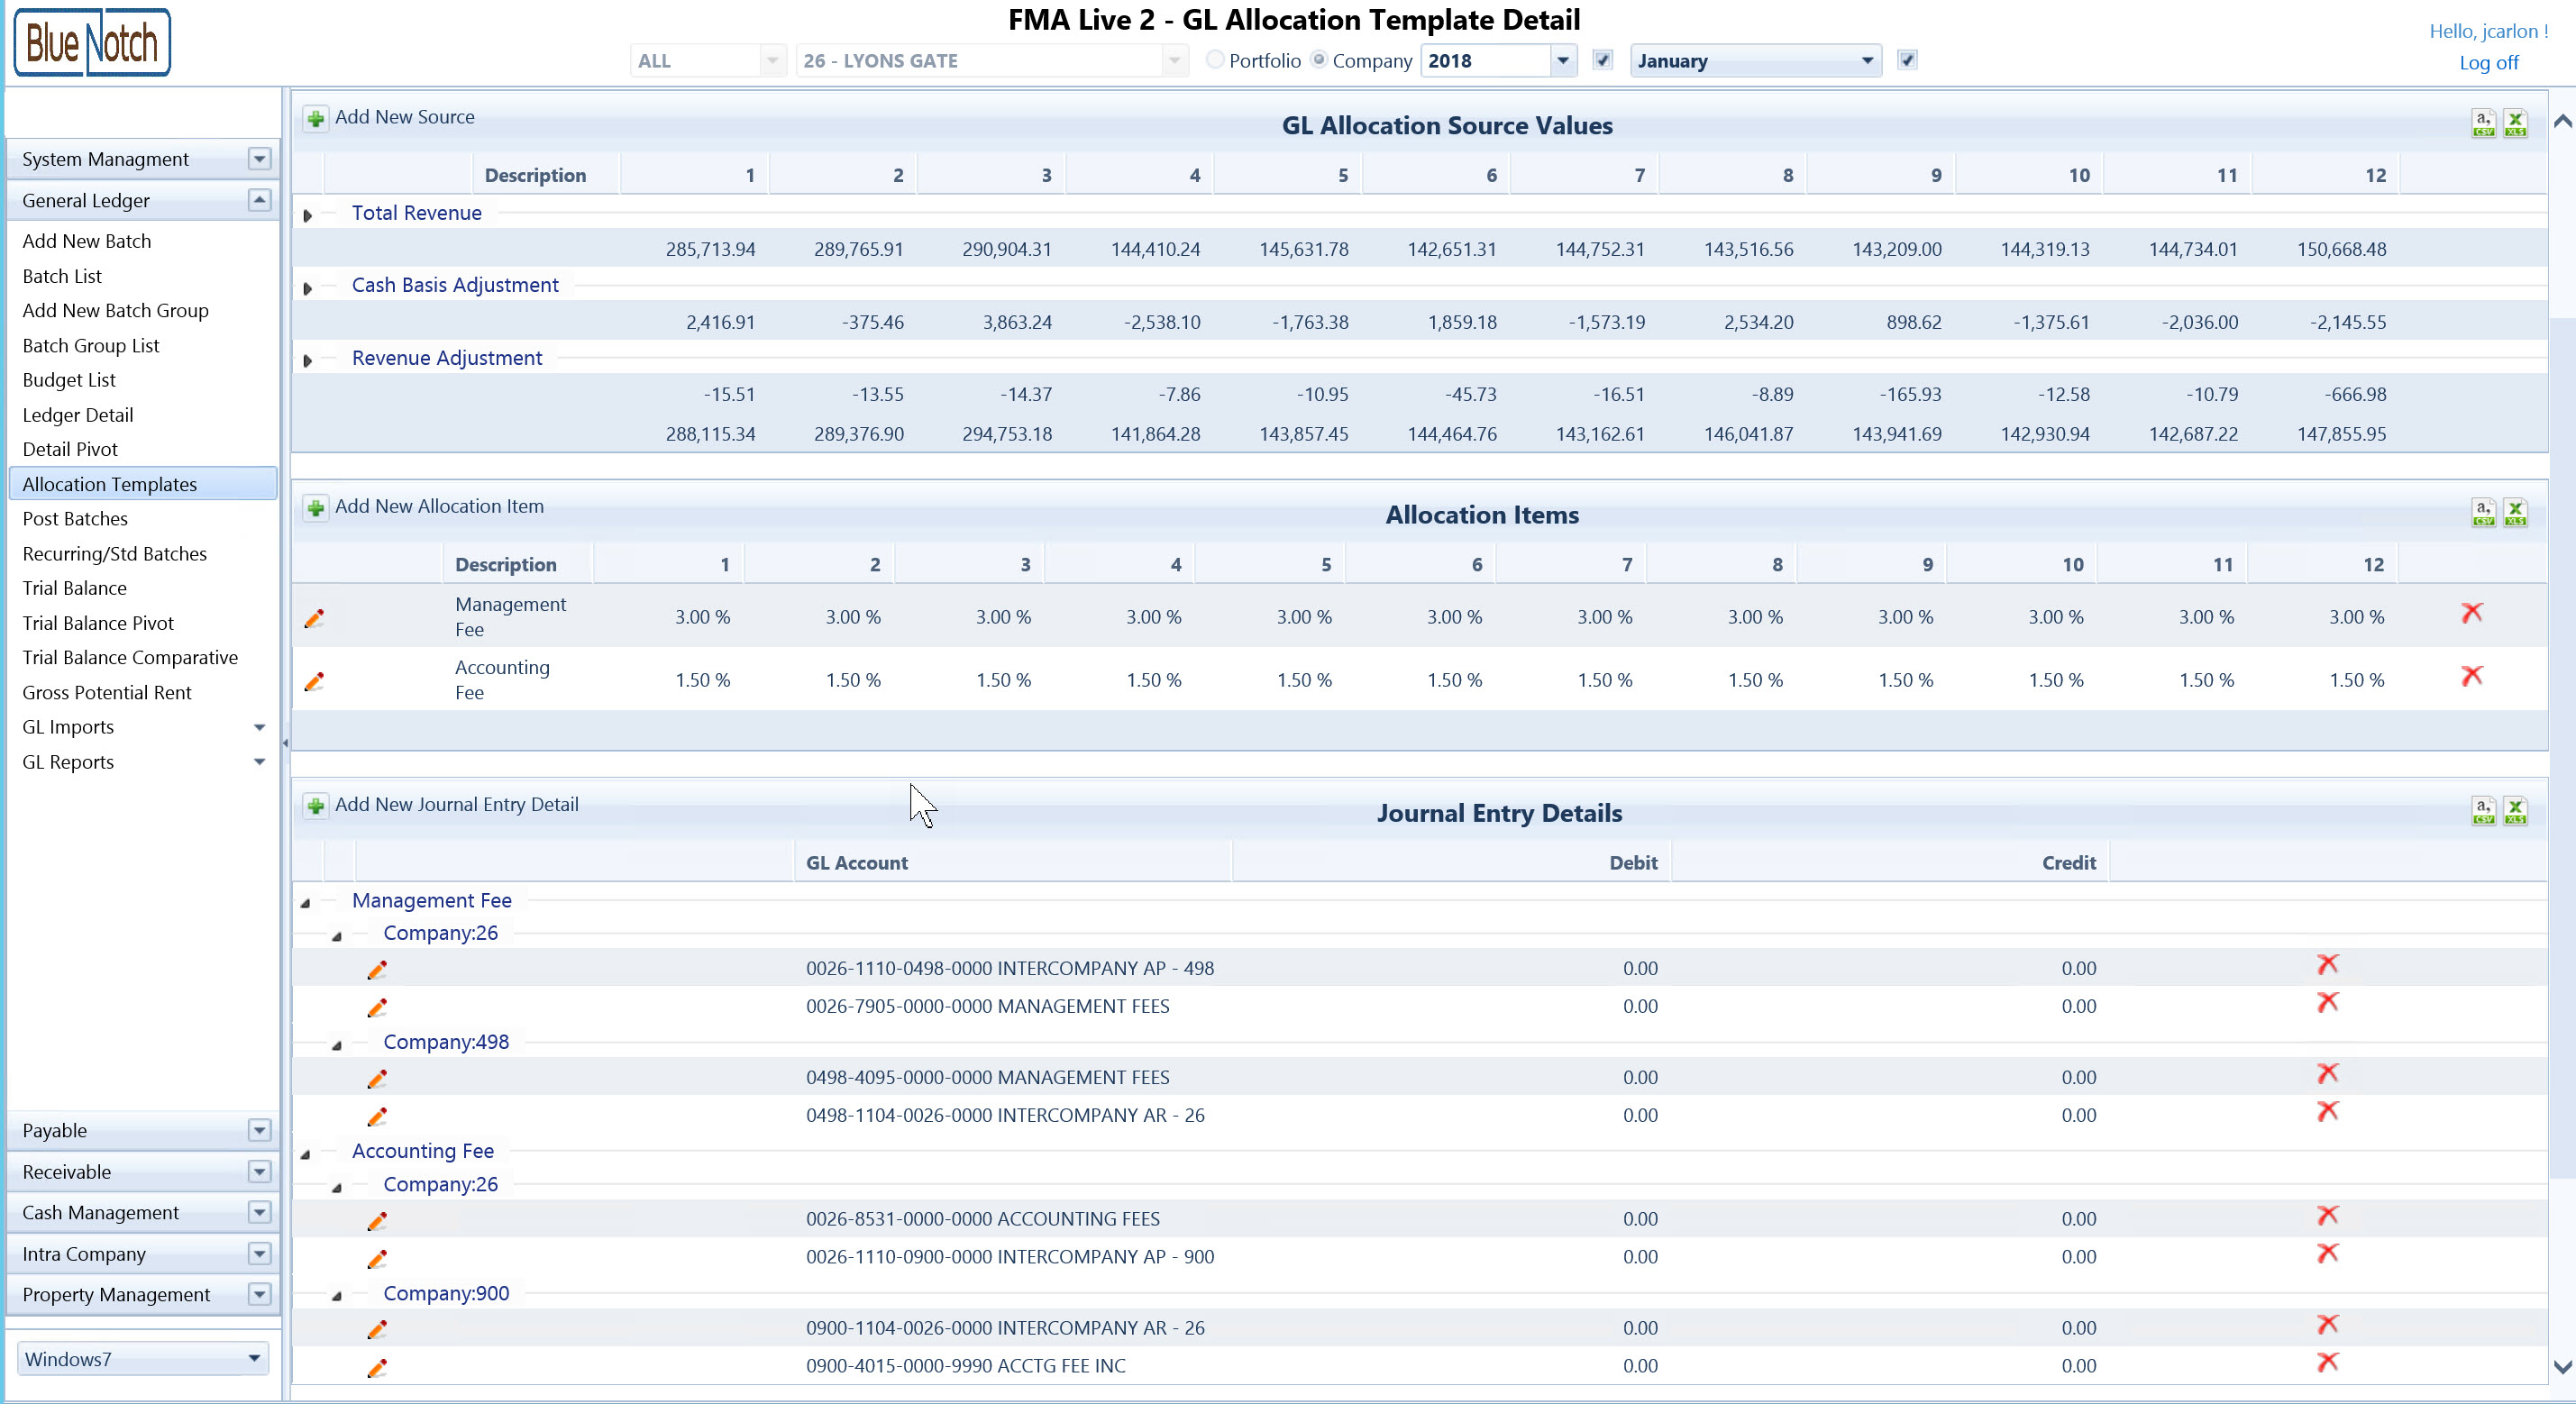Edit the Management Fee allocation item
The height and width of the screenshot is (1404, 2576).
coord(314,619)
